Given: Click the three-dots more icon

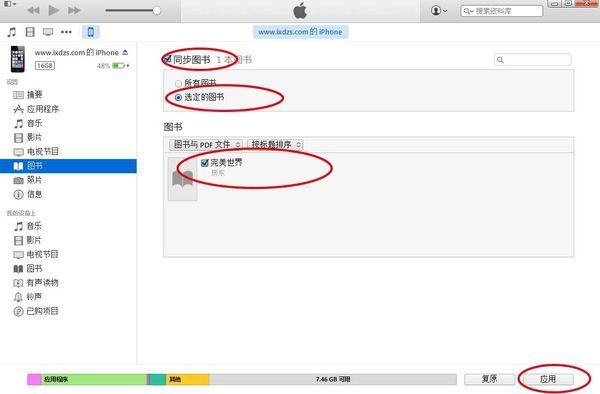Looking at the screenshot, I should pos(66,32).
